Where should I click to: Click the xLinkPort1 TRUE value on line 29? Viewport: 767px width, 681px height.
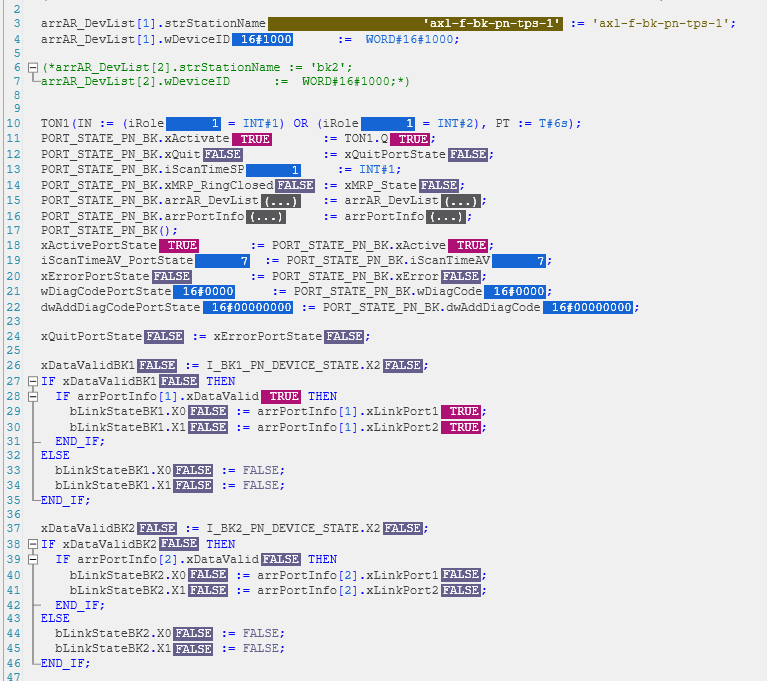coord(462,412)
